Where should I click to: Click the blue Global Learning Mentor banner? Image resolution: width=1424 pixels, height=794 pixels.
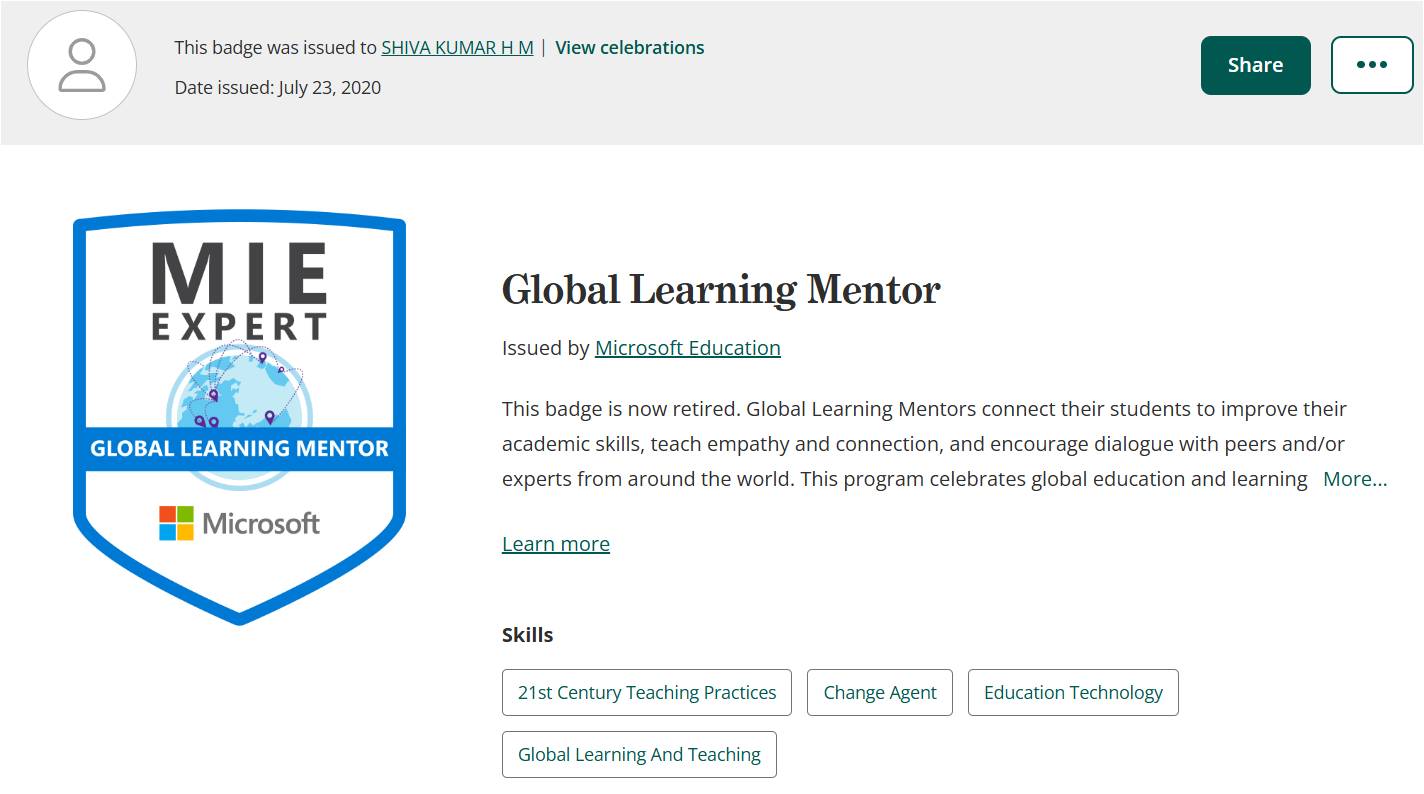[x=240, y=447]
